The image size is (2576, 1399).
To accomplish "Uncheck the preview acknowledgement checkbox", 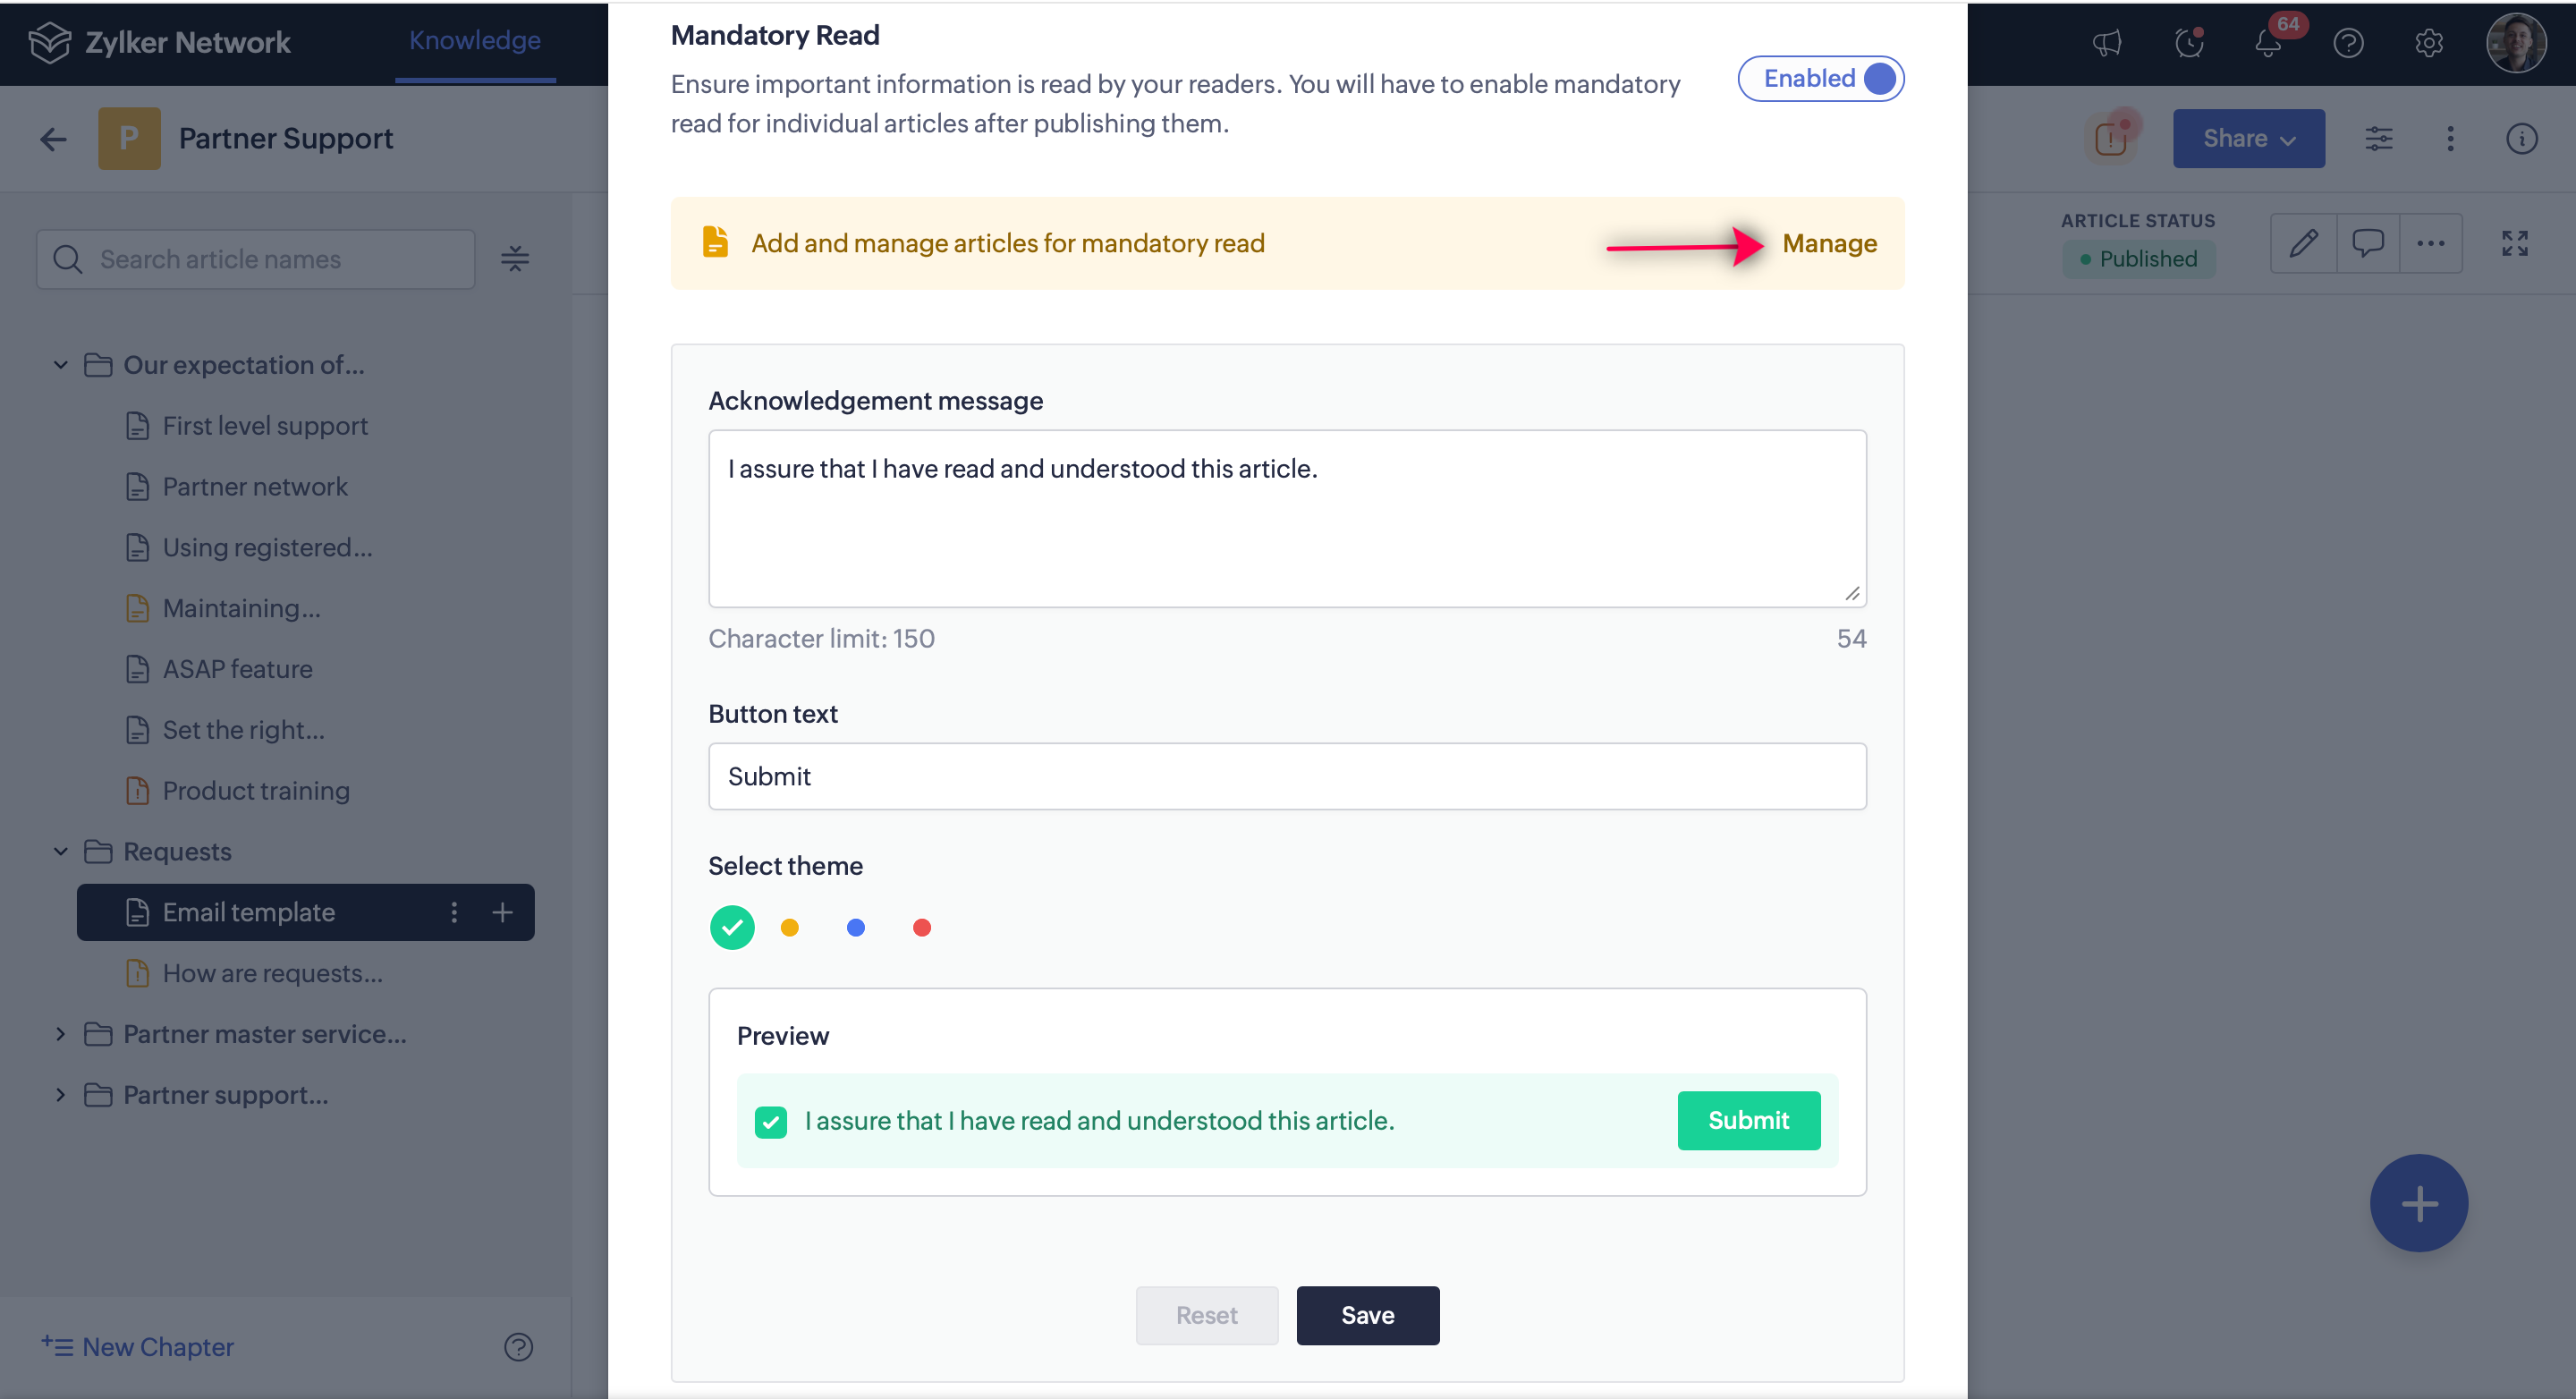I will tap(770, 1122).
